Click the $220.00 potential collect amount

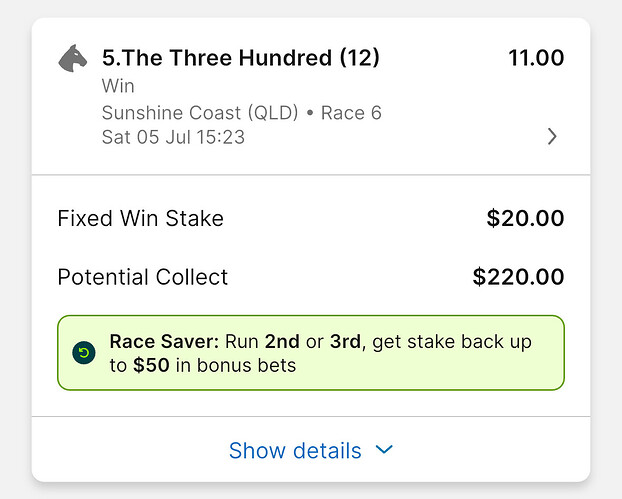[x=518, y=277]
